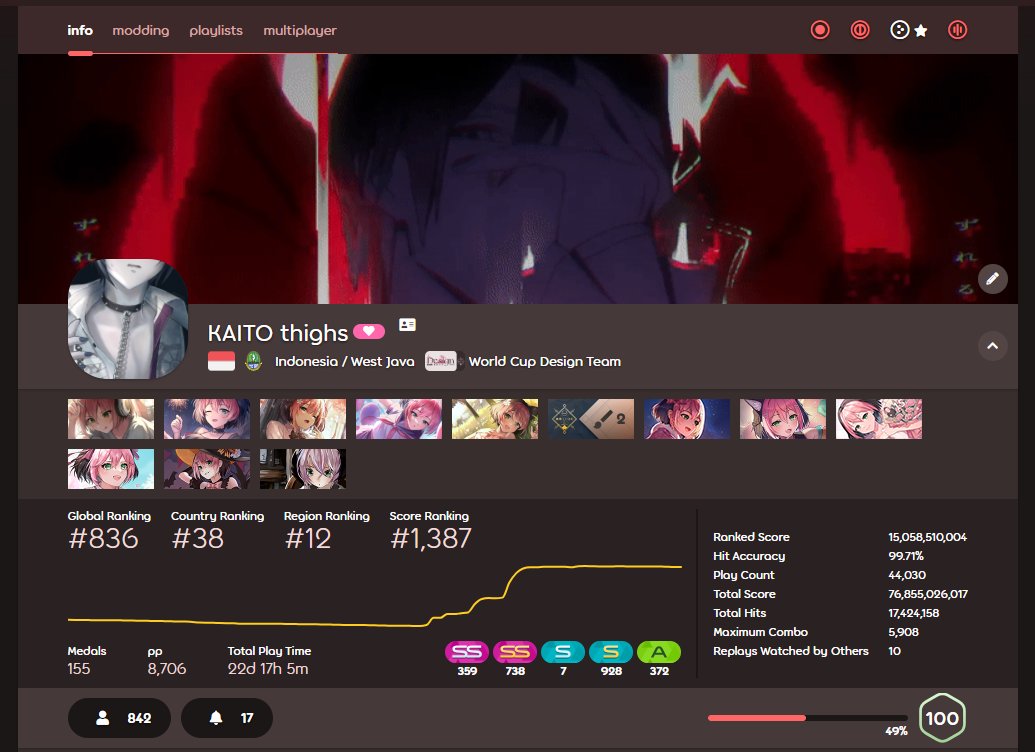Screen dimensions: 1035x752
Task: Switch to the osu! standard game mode icon
Action: [x=820, y=30]
